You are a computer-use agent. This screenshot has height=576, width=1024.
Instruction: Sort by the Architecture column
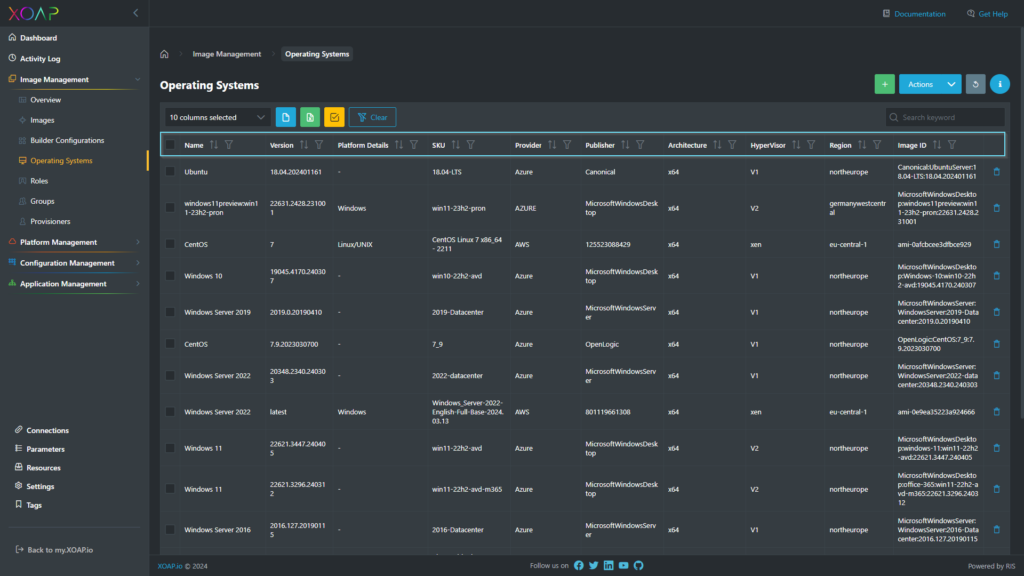[x=717, y=145]
